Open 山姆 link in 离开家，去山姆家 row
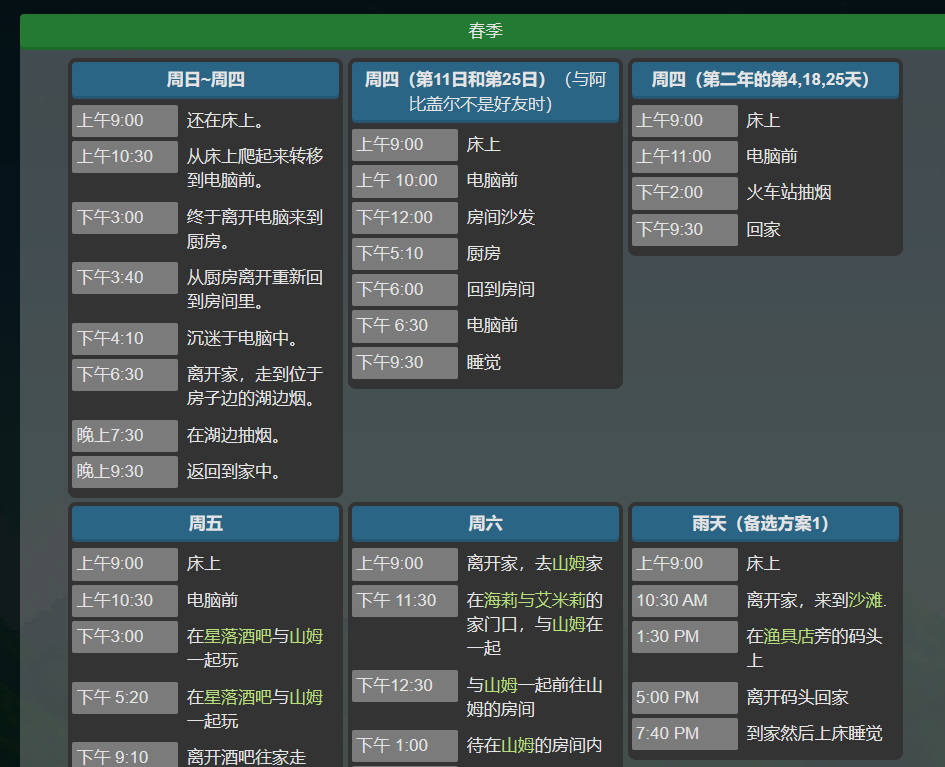Screen dimensions: 945x767 click(x=568, y=563)
